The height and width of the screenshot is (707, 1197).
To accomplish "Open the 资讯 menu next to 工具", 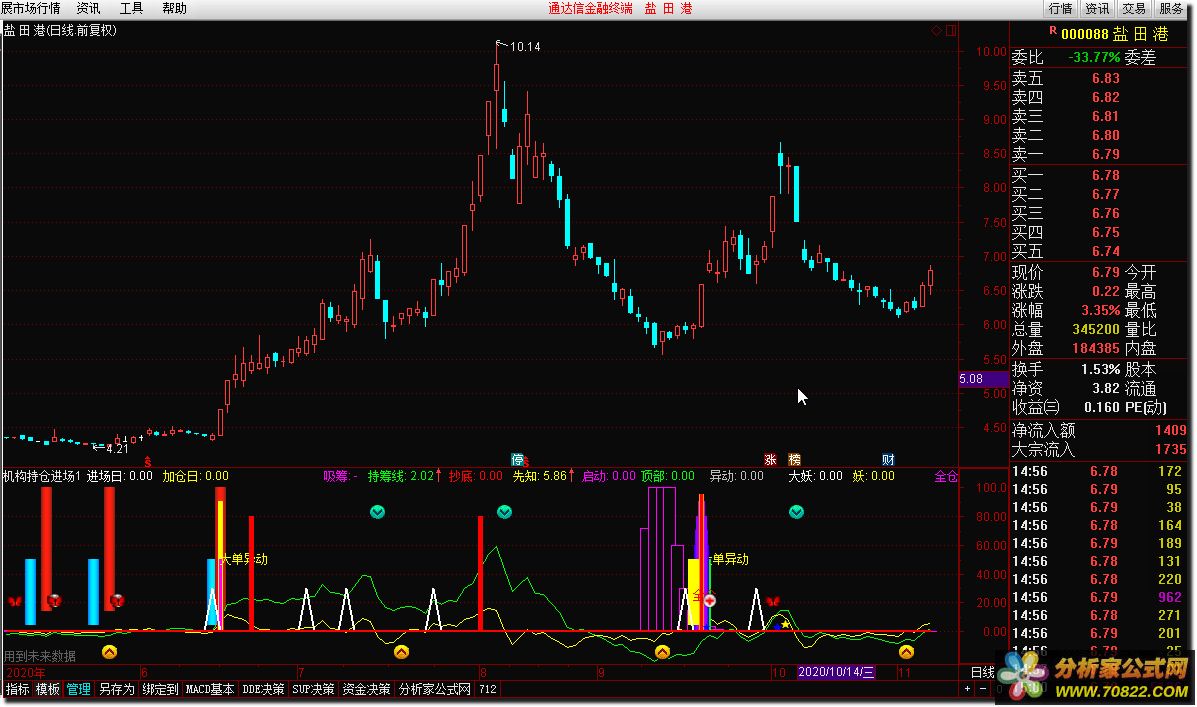I will point(89,8).
